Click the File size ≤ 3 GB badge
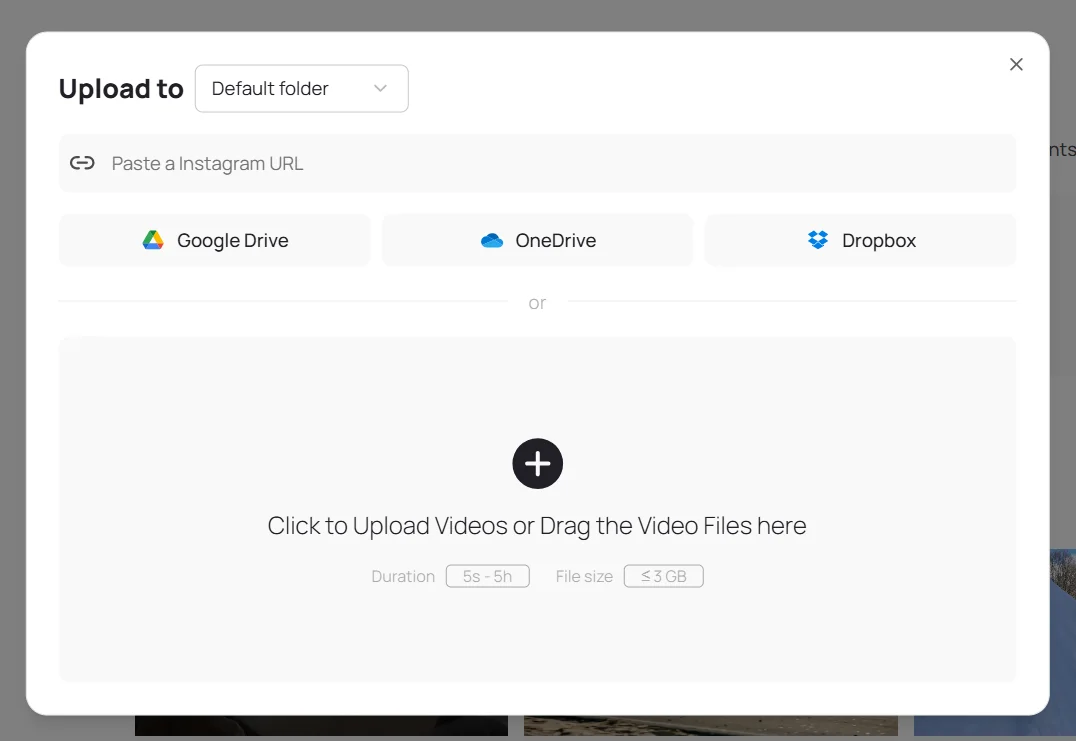Viewport: 1076px width, 741px height. point(663,576)
